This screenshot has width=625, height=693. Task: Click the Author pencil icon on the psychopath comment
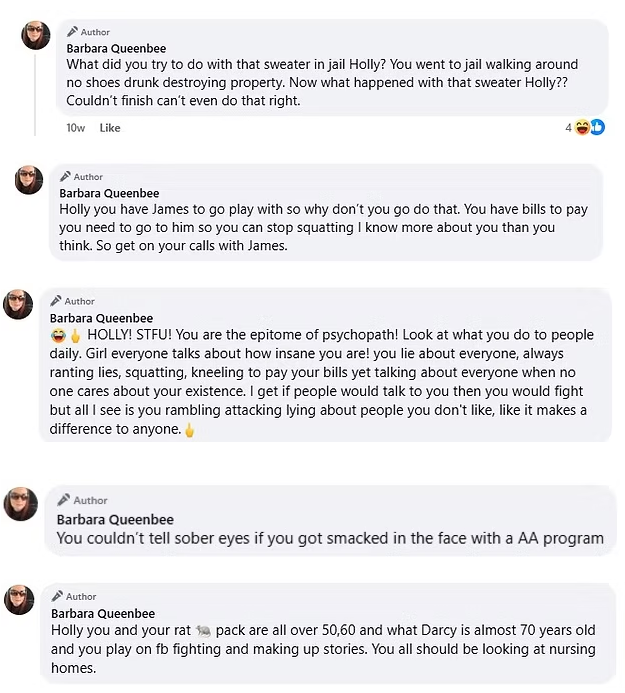(57, 300)
